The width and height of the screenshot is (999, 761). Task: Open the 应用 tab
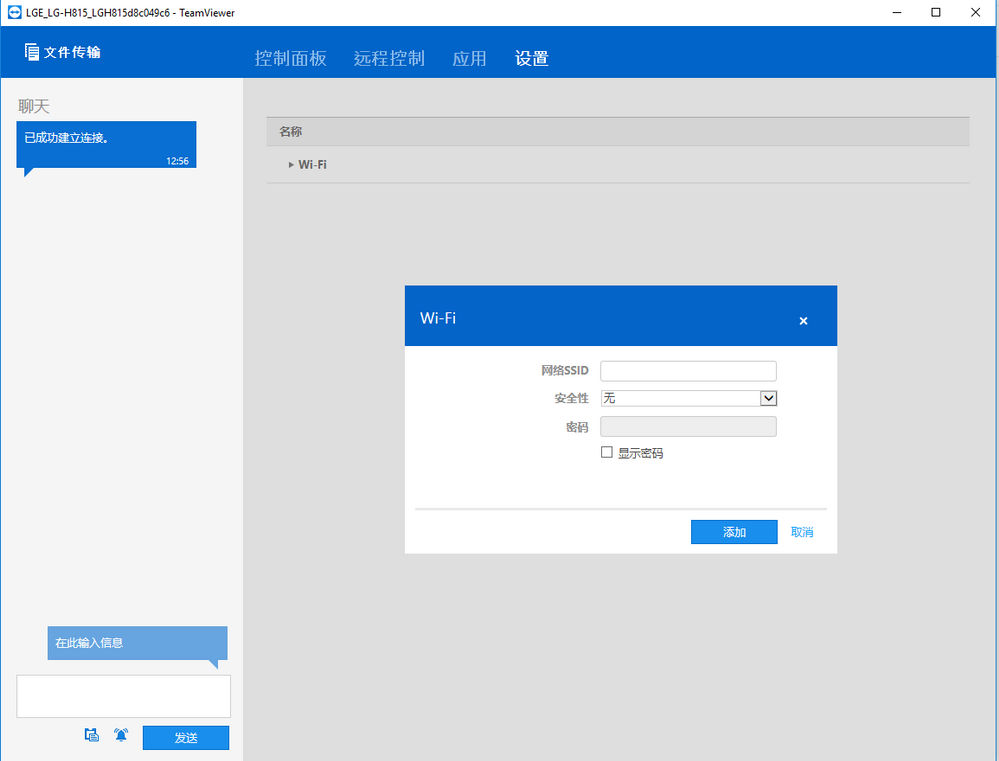point(469,58)
